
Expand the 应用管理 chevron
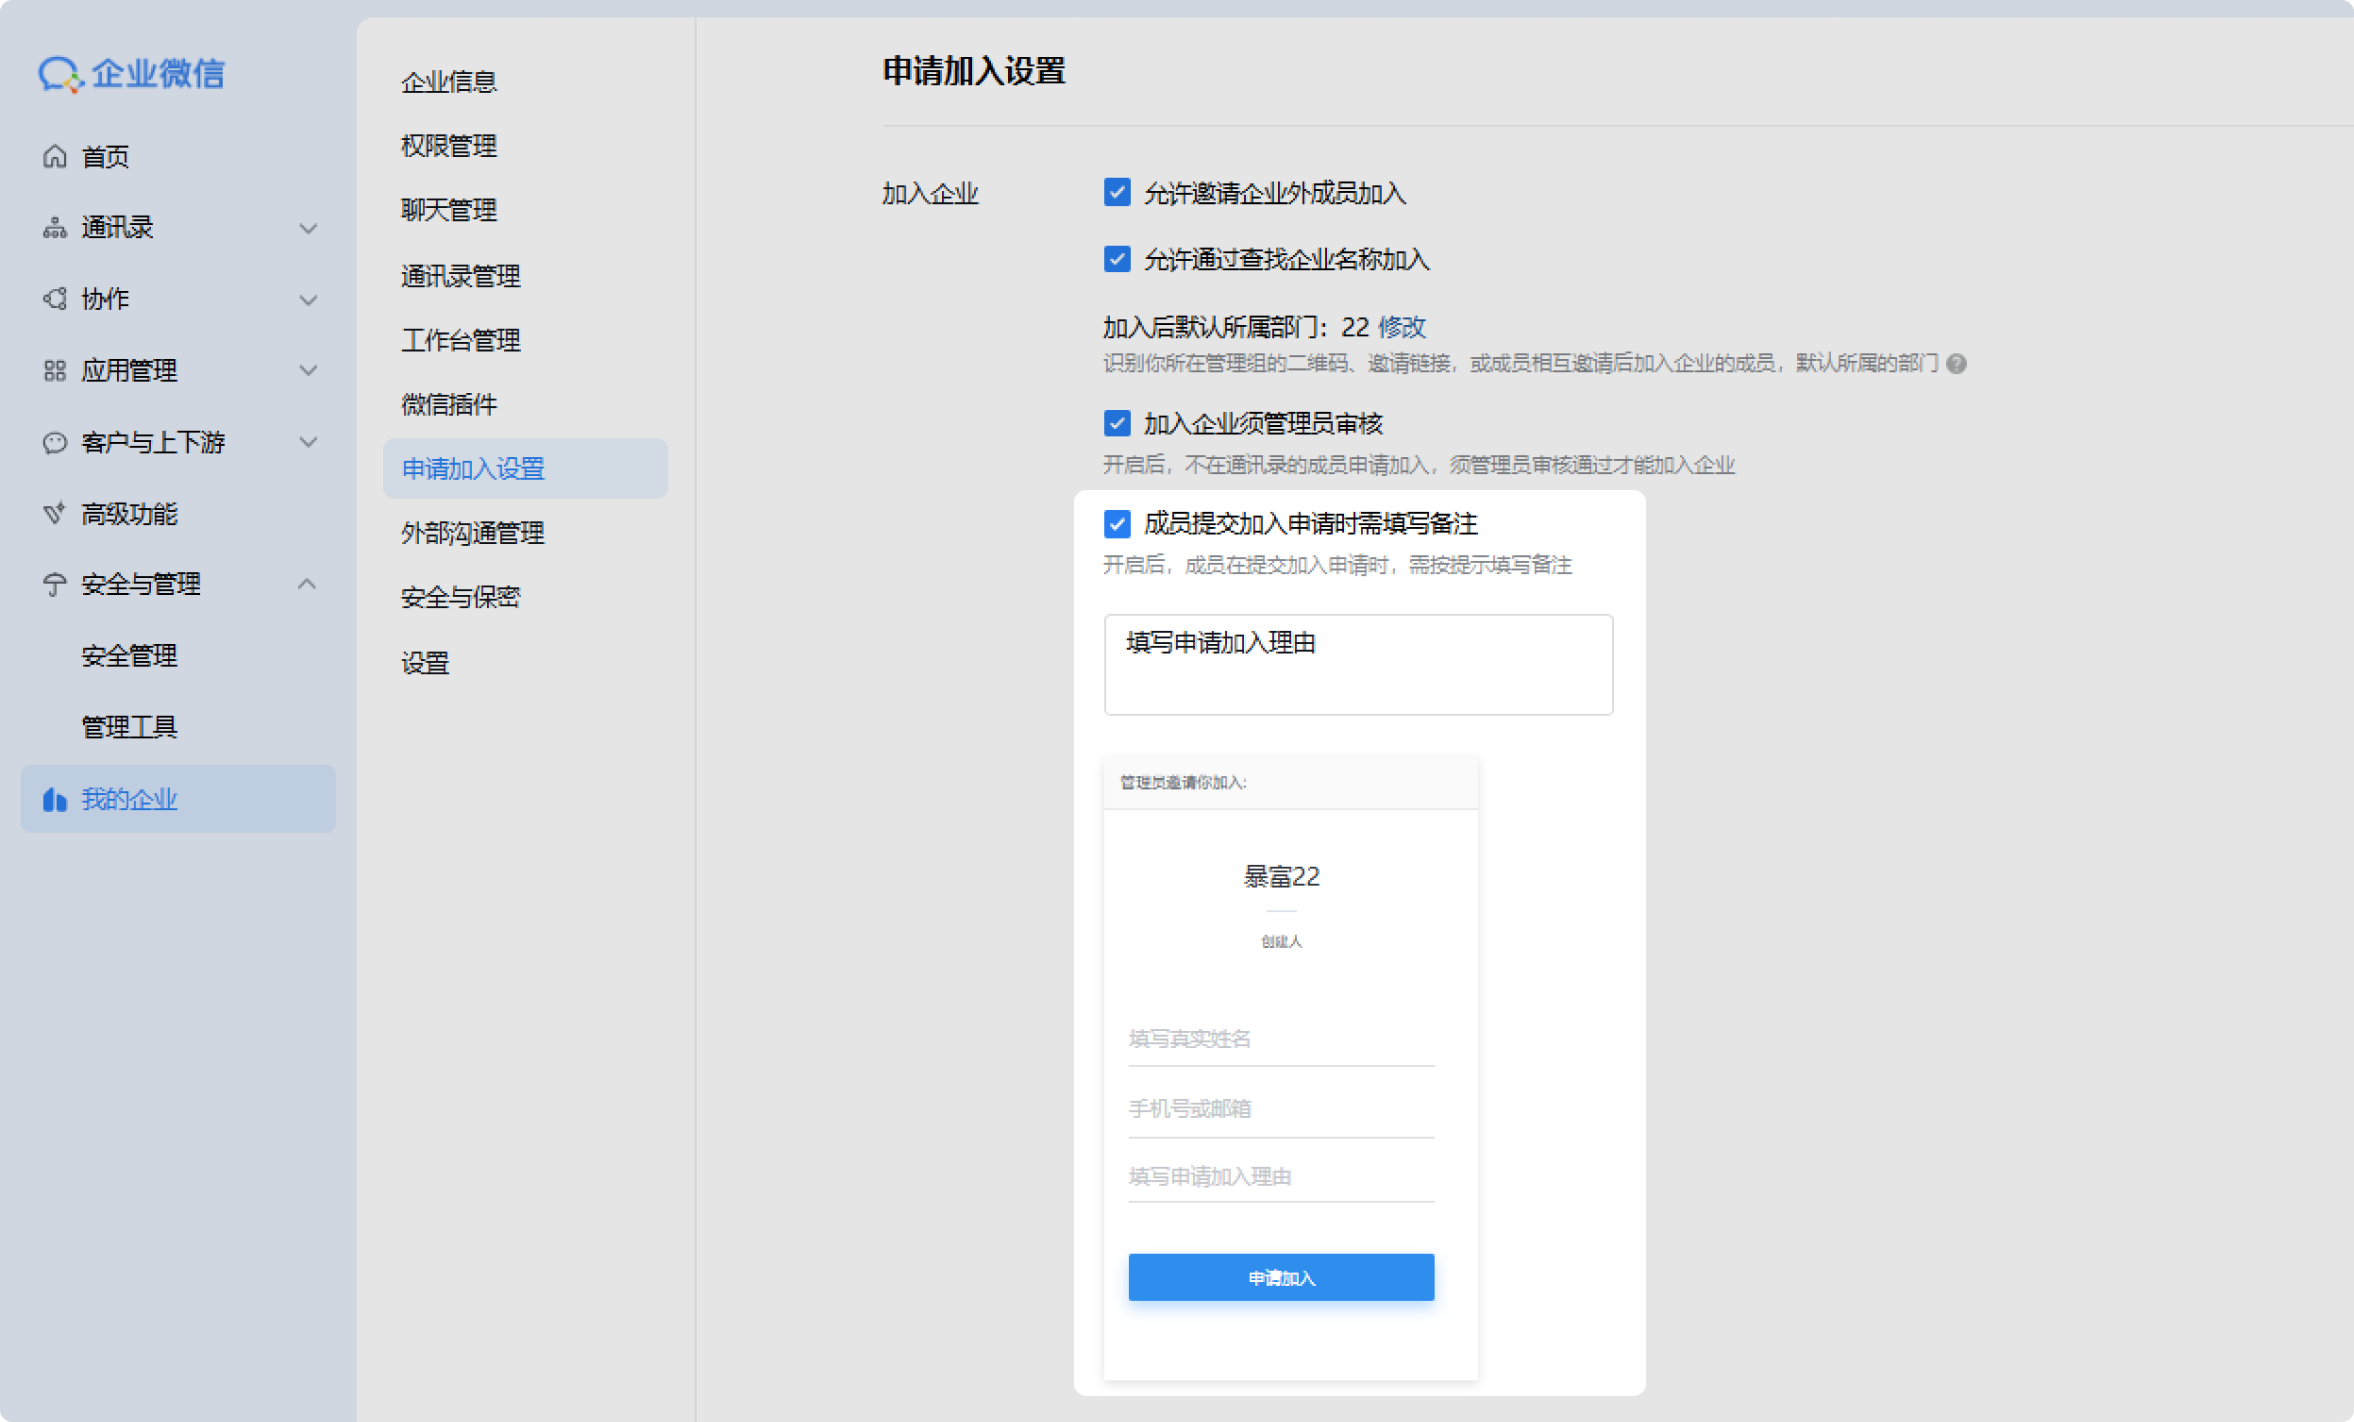pos(308,371)
